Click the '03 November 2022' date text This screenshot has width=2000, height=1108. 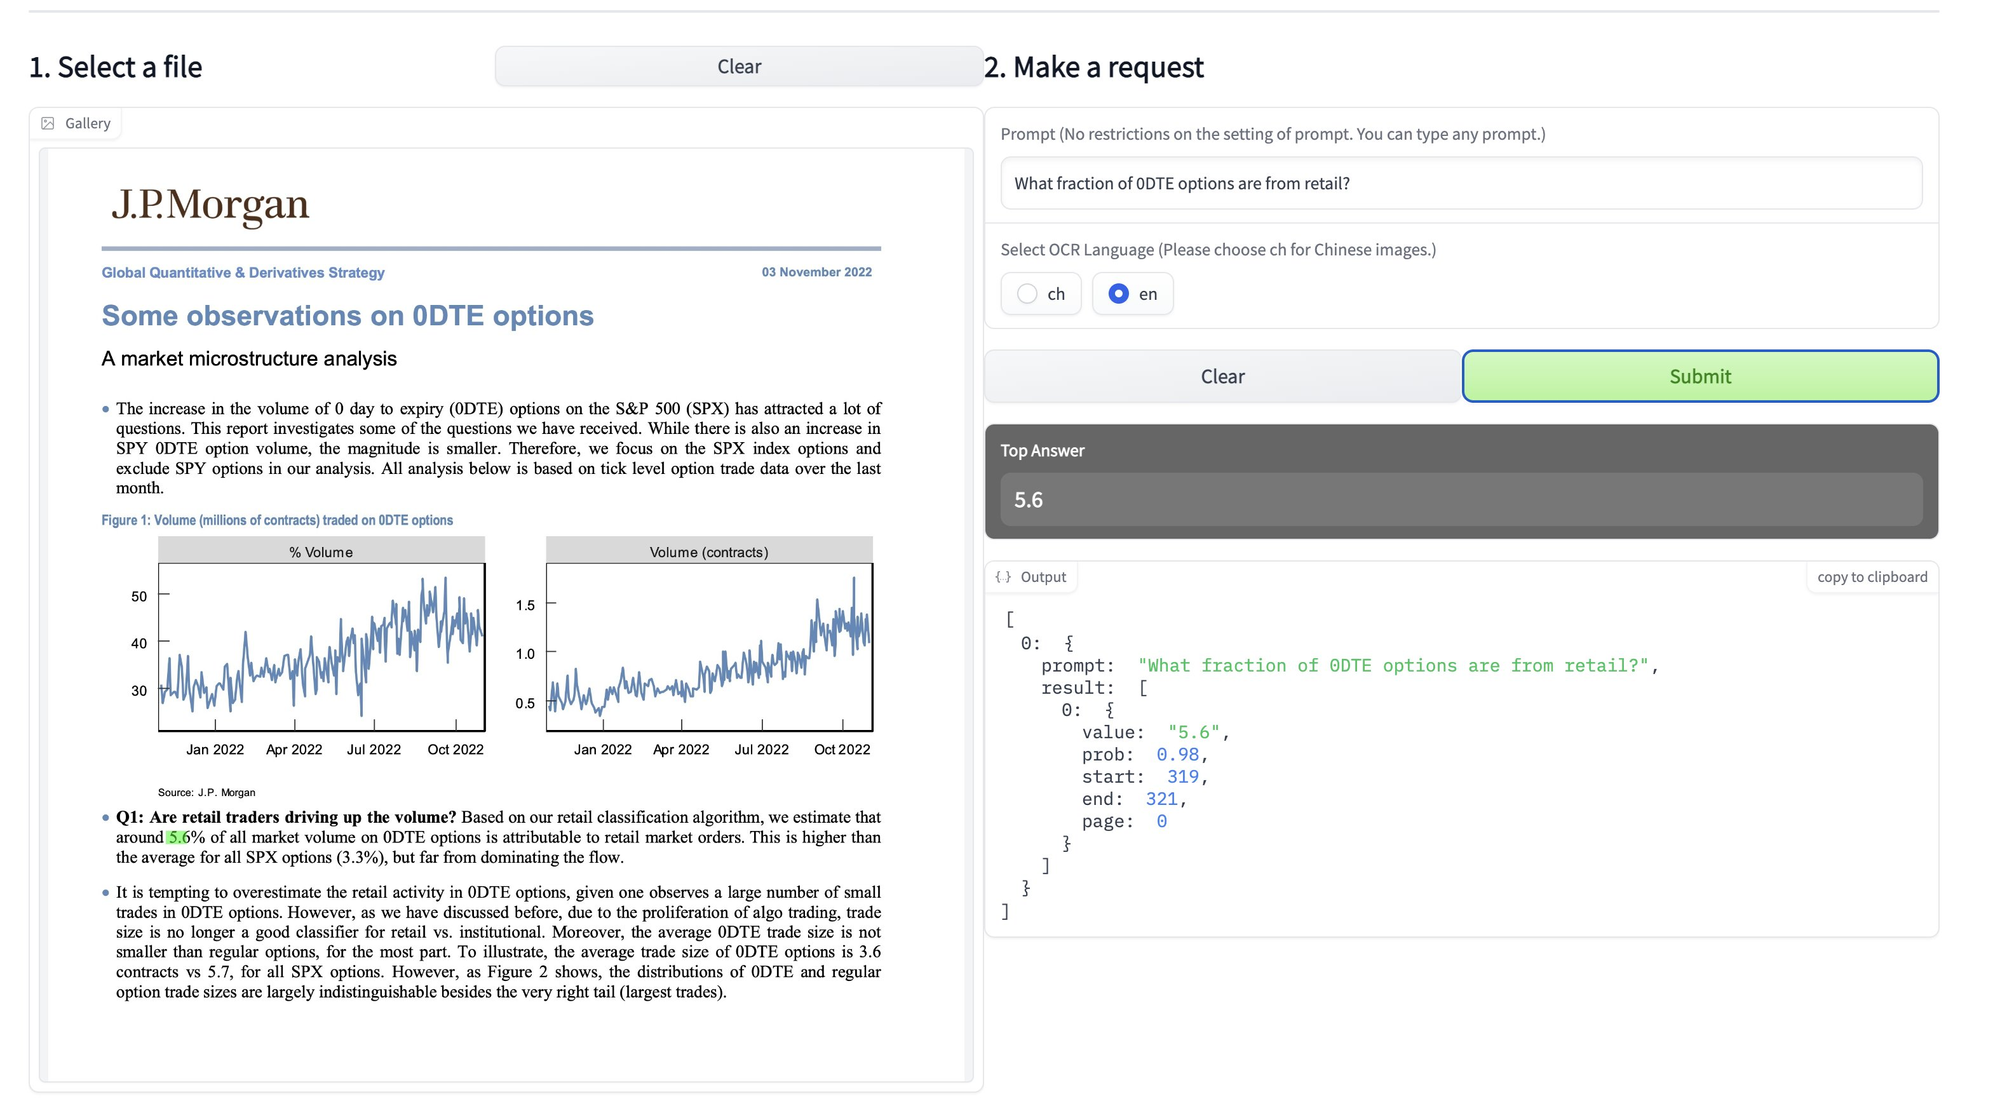tap(816, 272)
